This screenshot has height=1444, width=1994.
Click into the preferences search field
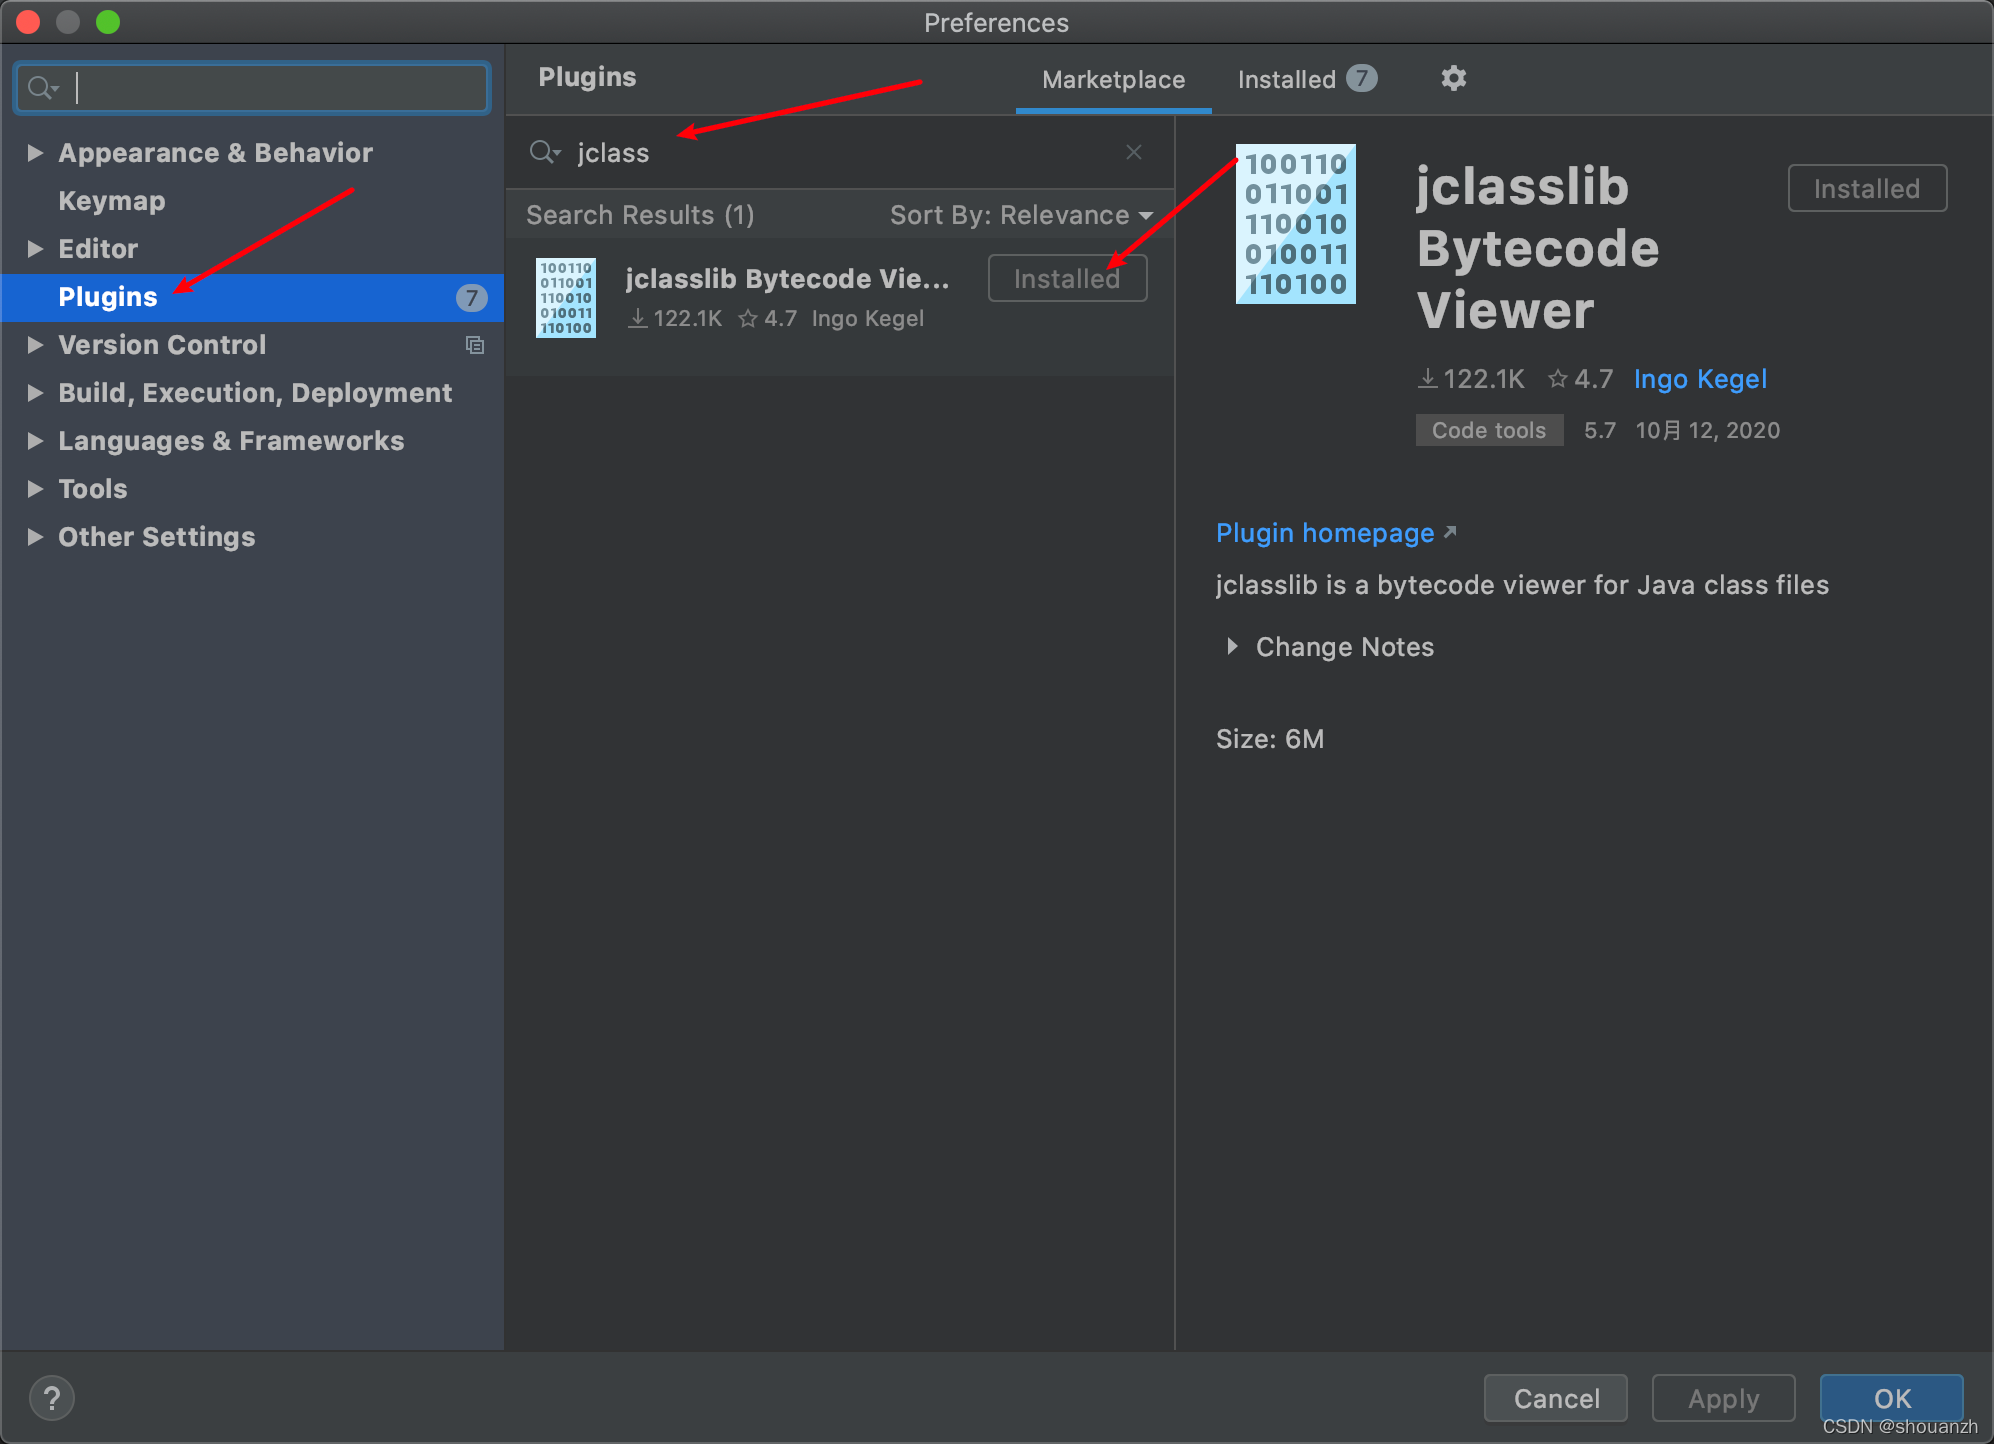(280, 88)
